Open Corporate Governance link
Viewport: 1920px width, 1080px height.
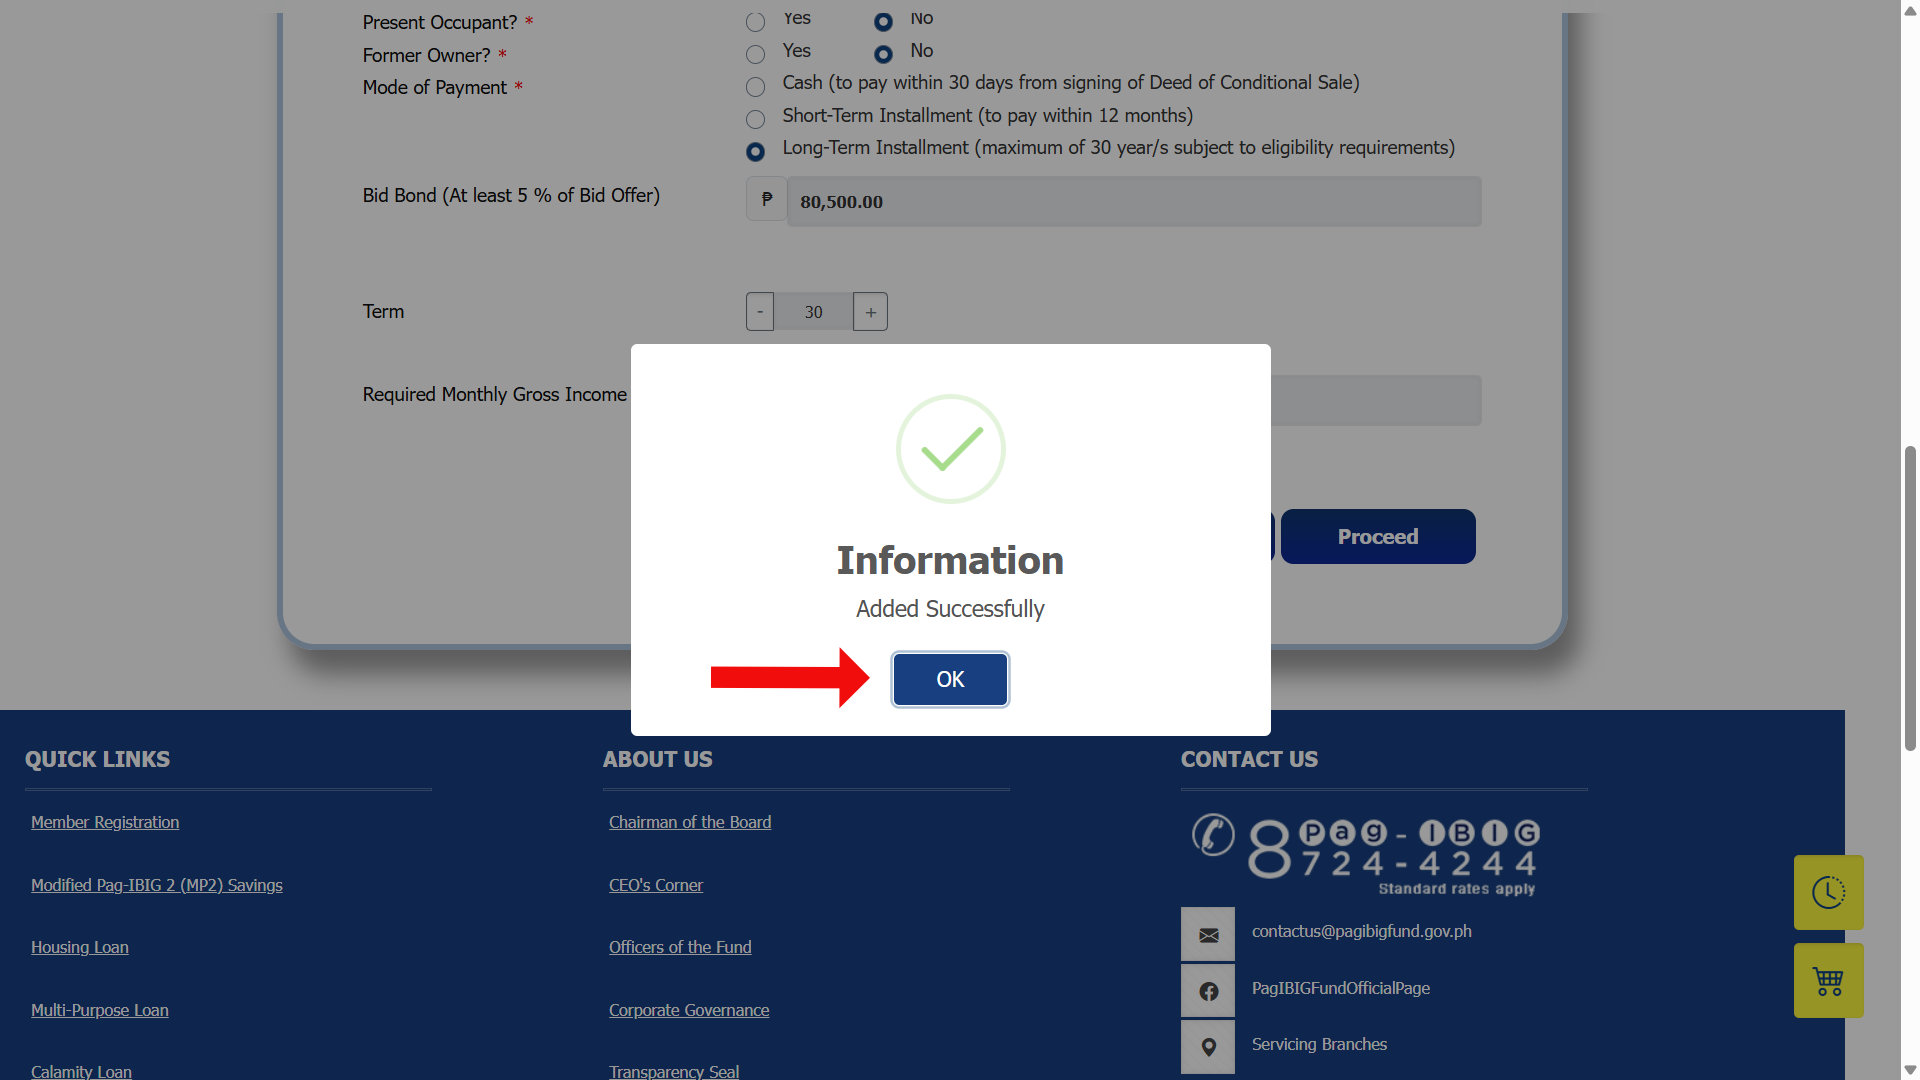(689, 1010)
